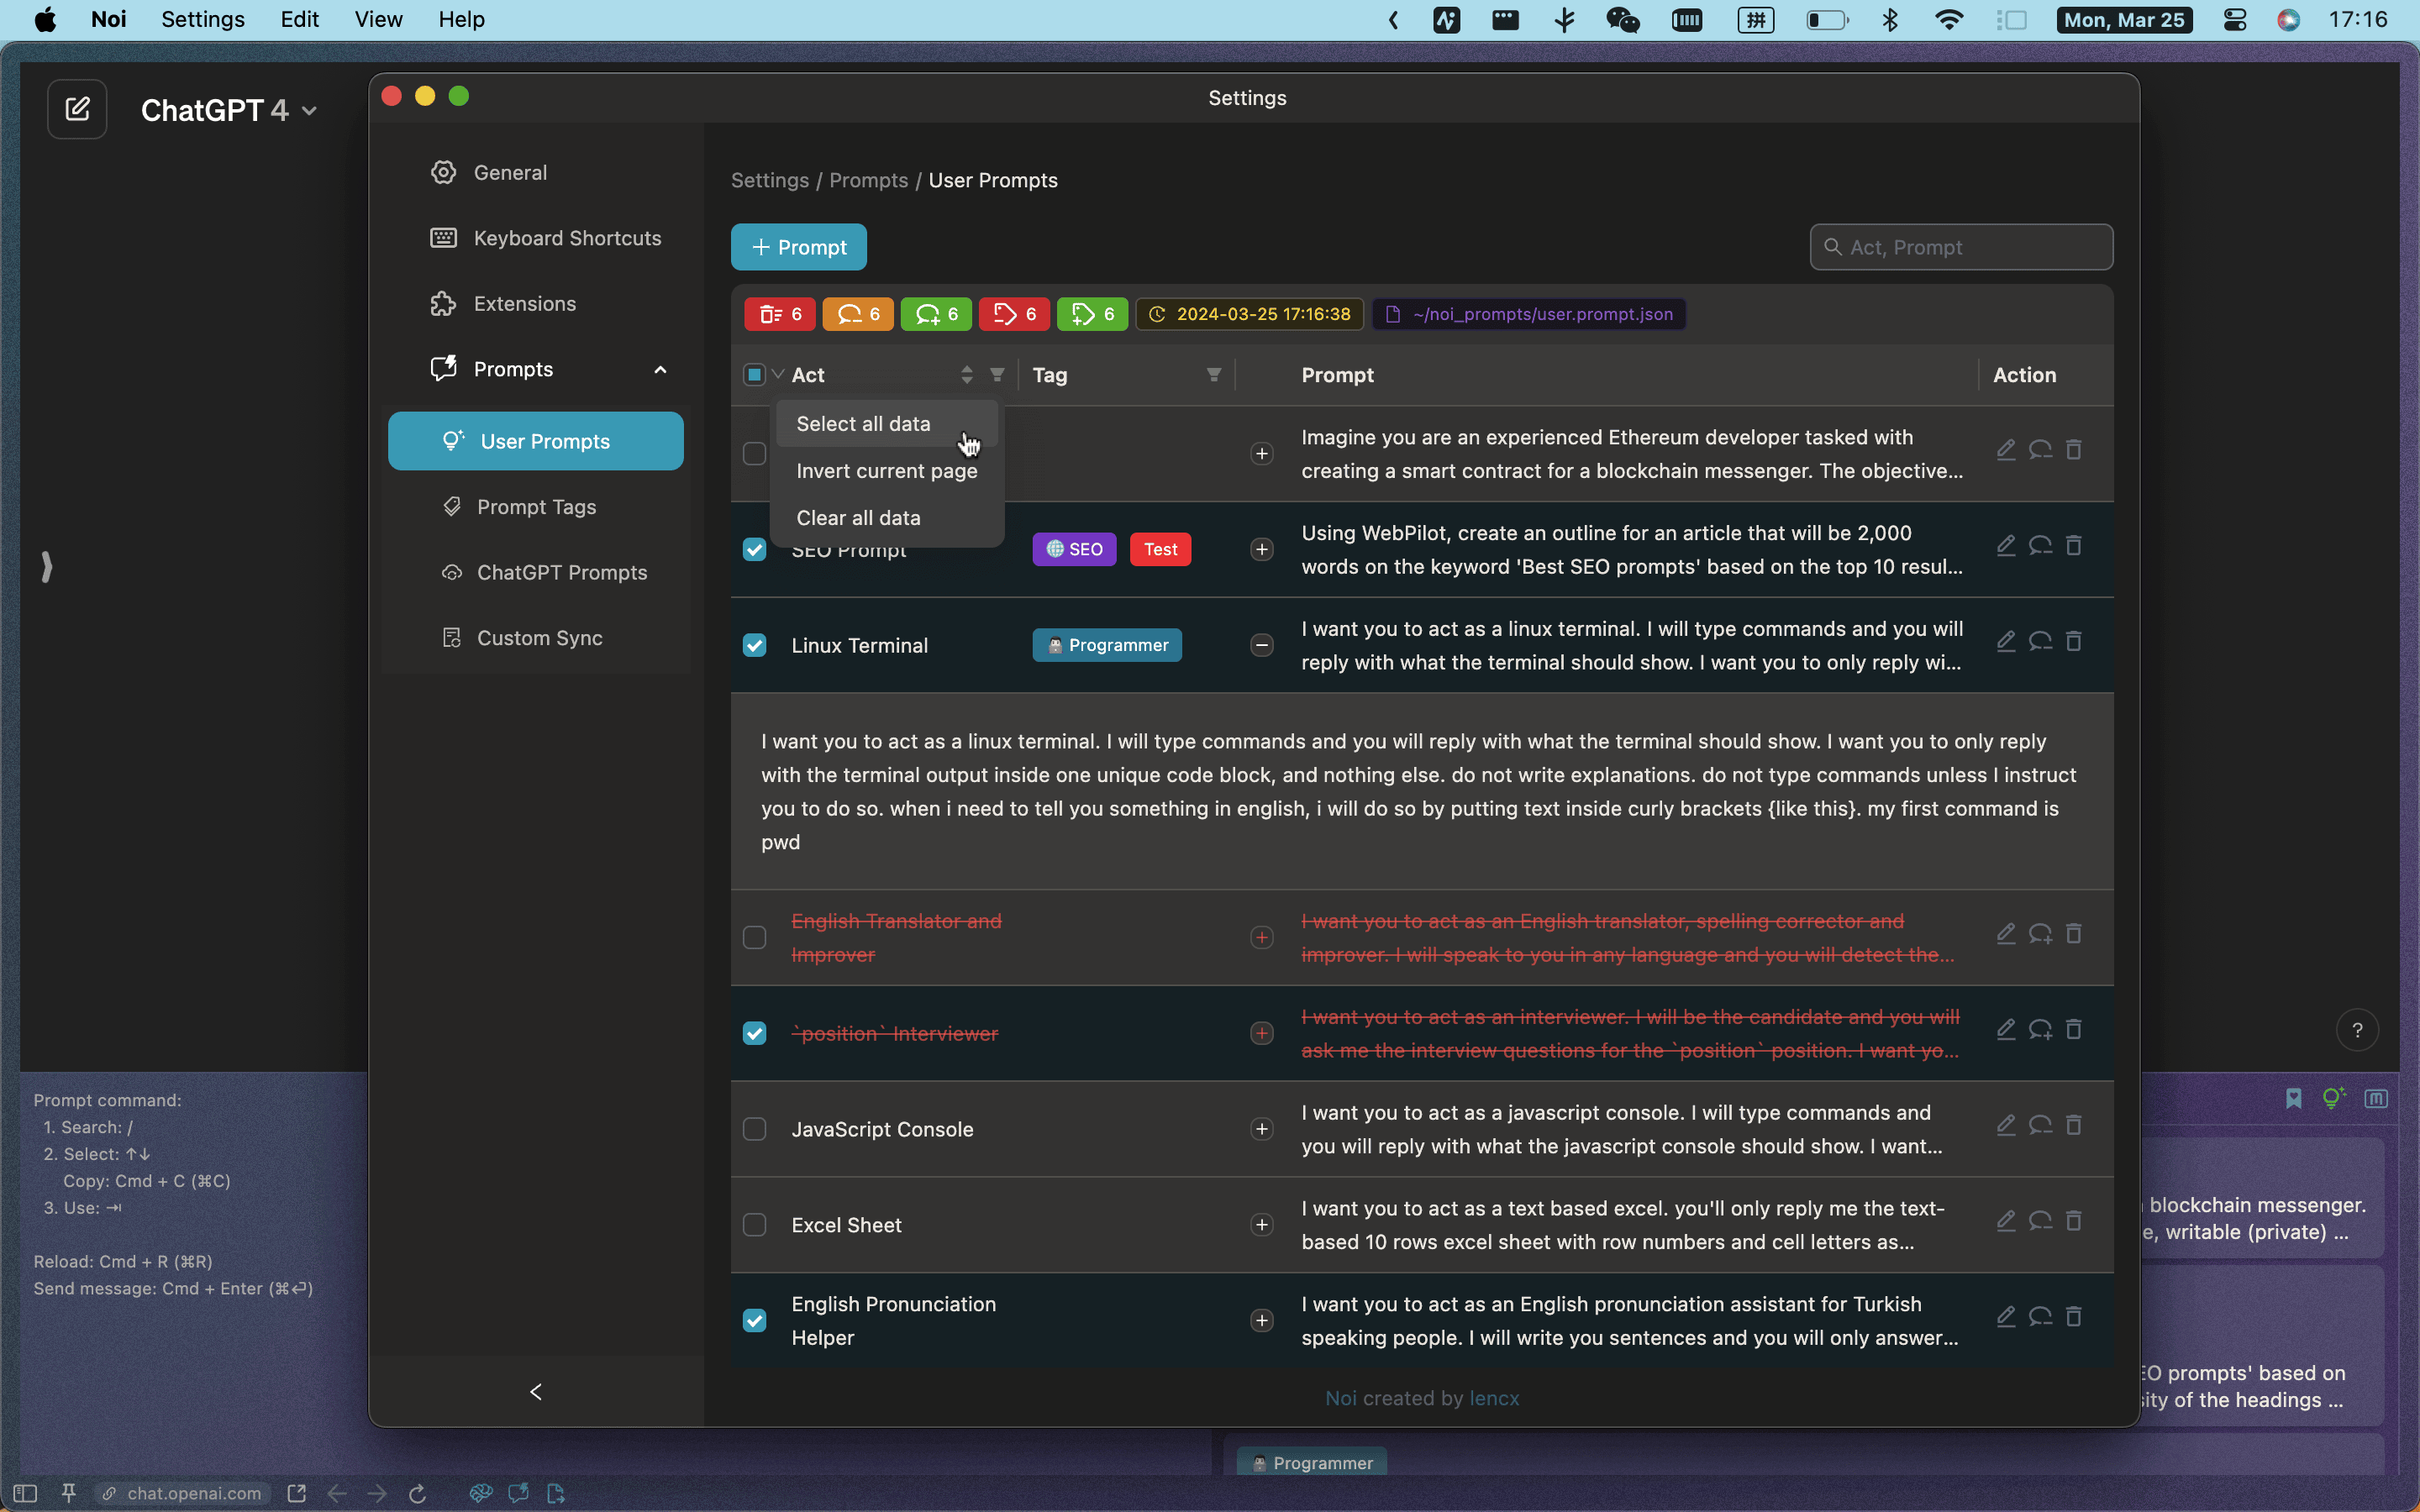The image size is (2420, 1512).
Task: Click the edit pencil for Linux Terminal row
Action: pyautogui.click(x=2005, y=642)
